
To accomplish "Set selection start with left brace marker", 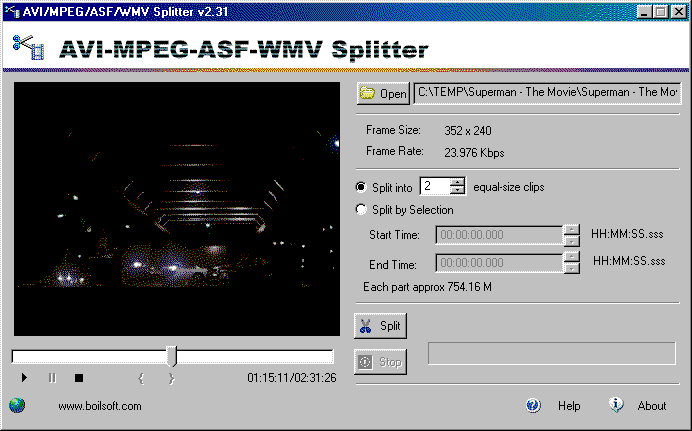I will click(141, 378).
